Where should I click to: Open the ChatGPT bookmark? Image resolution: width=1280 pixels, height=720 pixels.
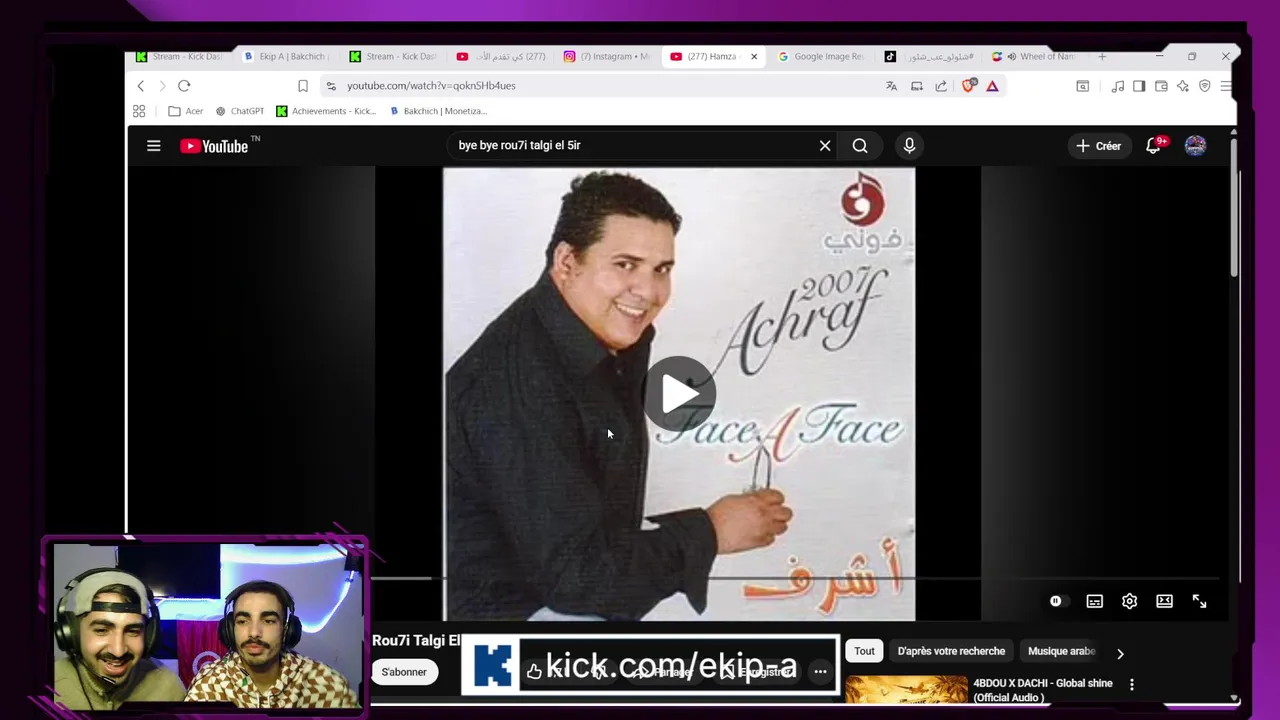240,111
